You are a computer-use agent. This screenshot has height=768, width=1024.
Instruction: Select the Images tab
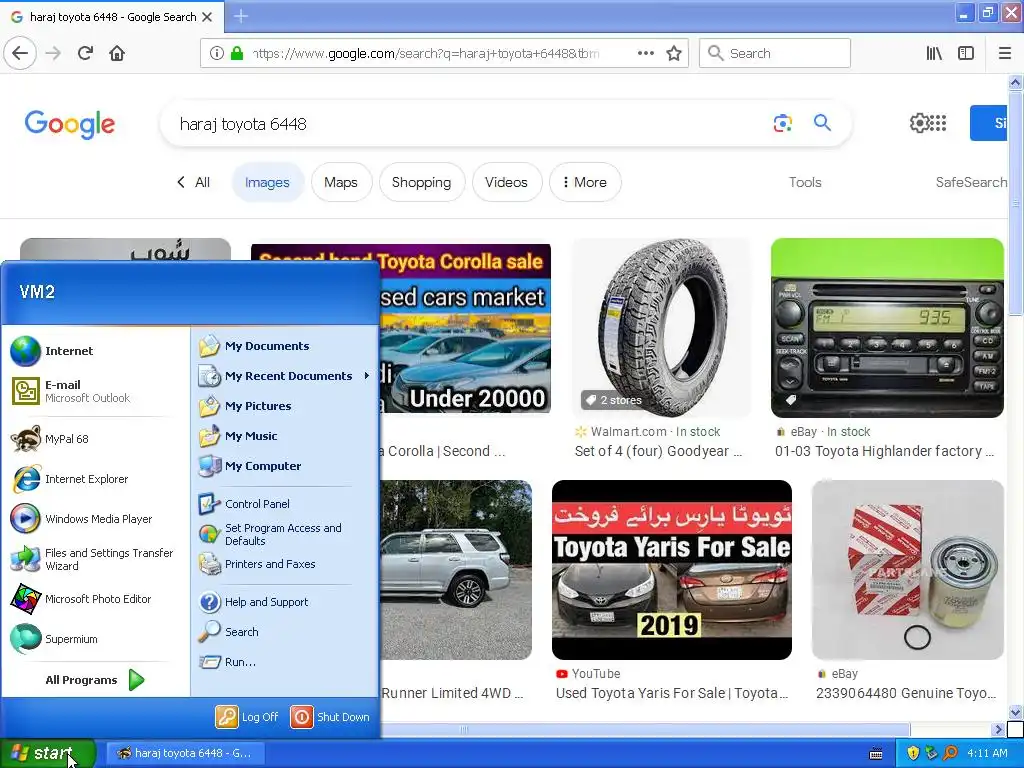(x=267, y=182)
